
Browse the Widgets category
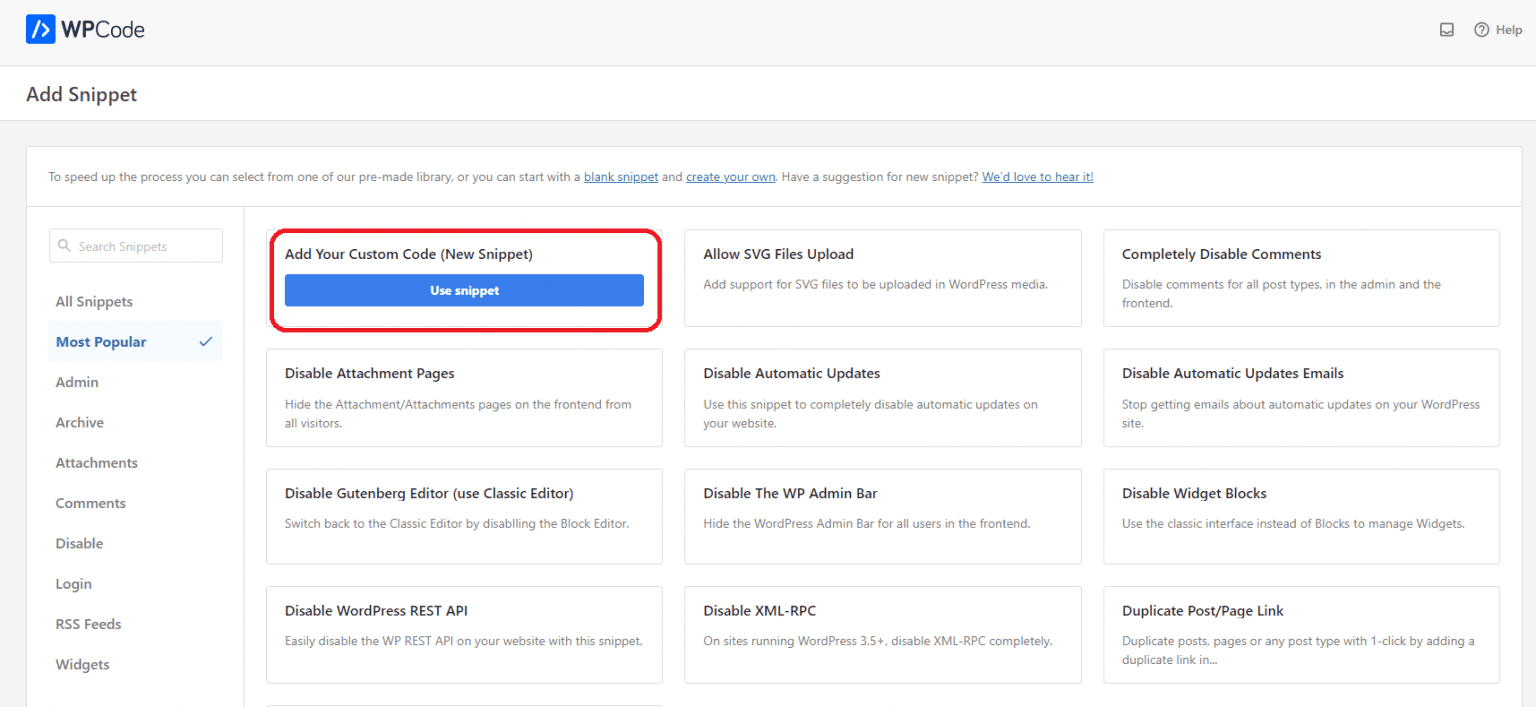coord(82,663)
